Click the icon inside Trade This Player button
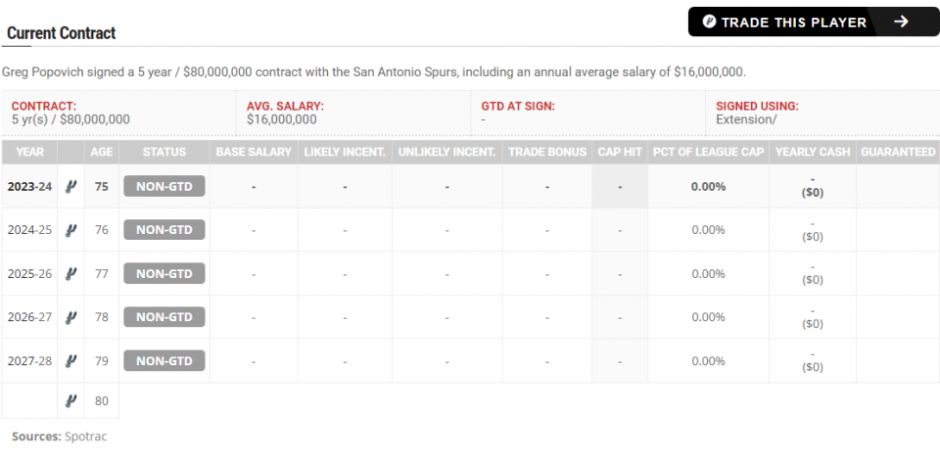 pos(709,22)
